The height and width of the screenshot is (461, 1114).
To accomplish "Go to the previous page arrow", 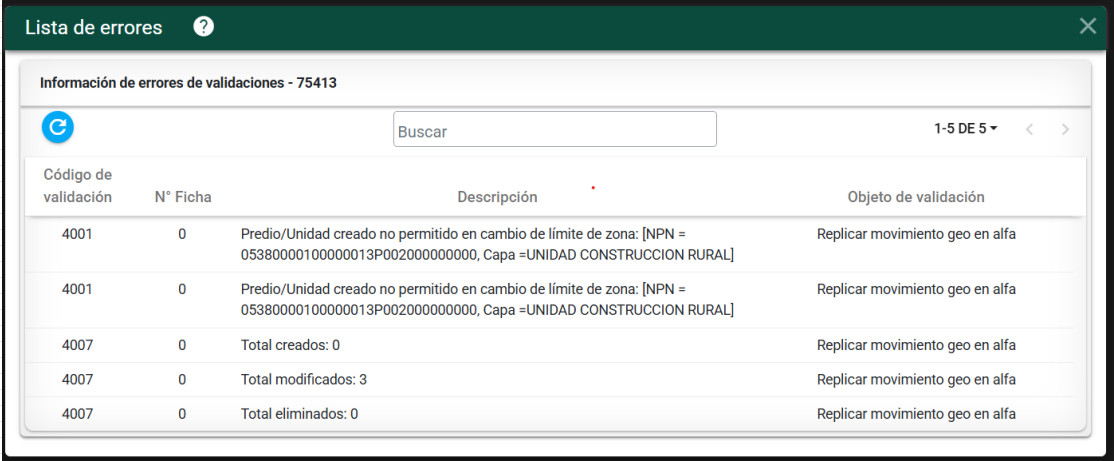I will [x=1029, y=129].
